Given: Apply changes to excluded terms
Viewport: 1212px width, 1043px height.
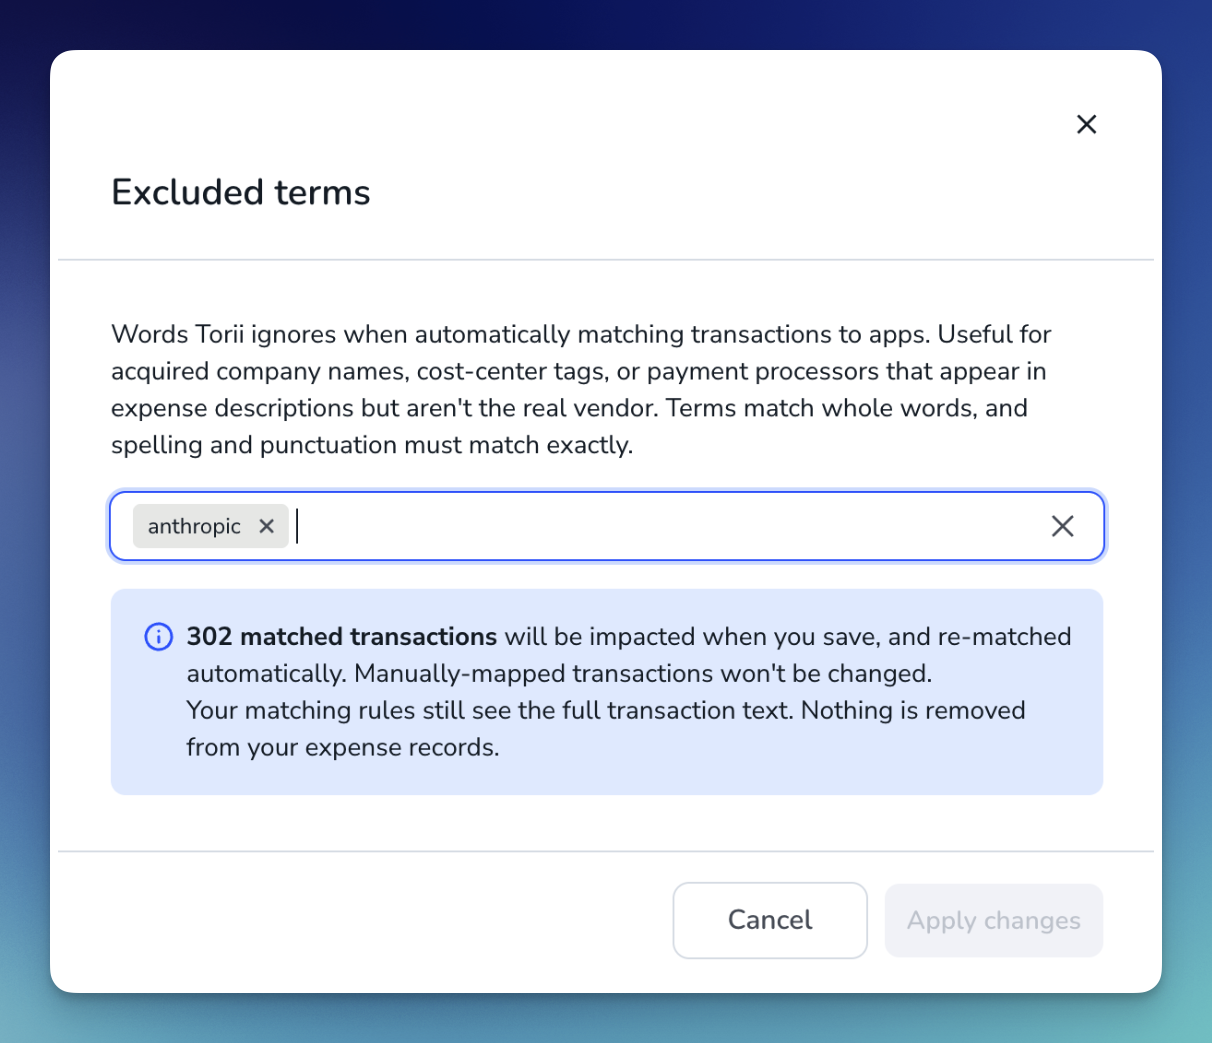Looking at the screenshot, I should click(994, 920).
